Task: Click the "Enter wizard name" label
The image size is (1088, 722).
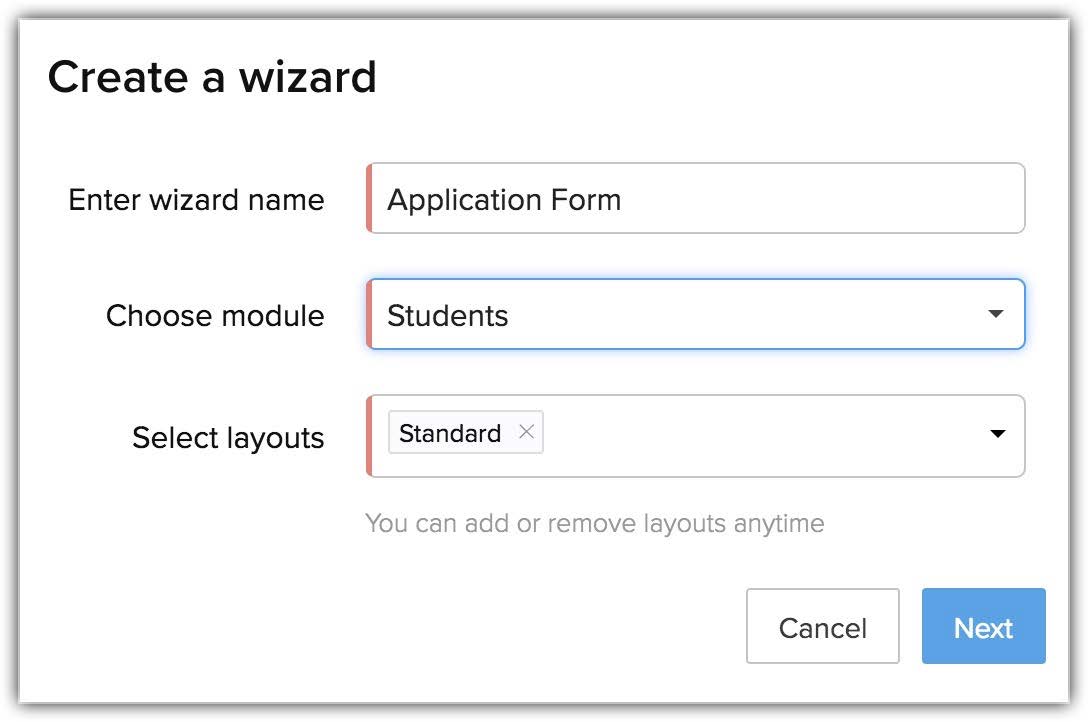Action: tap(196, 200)
